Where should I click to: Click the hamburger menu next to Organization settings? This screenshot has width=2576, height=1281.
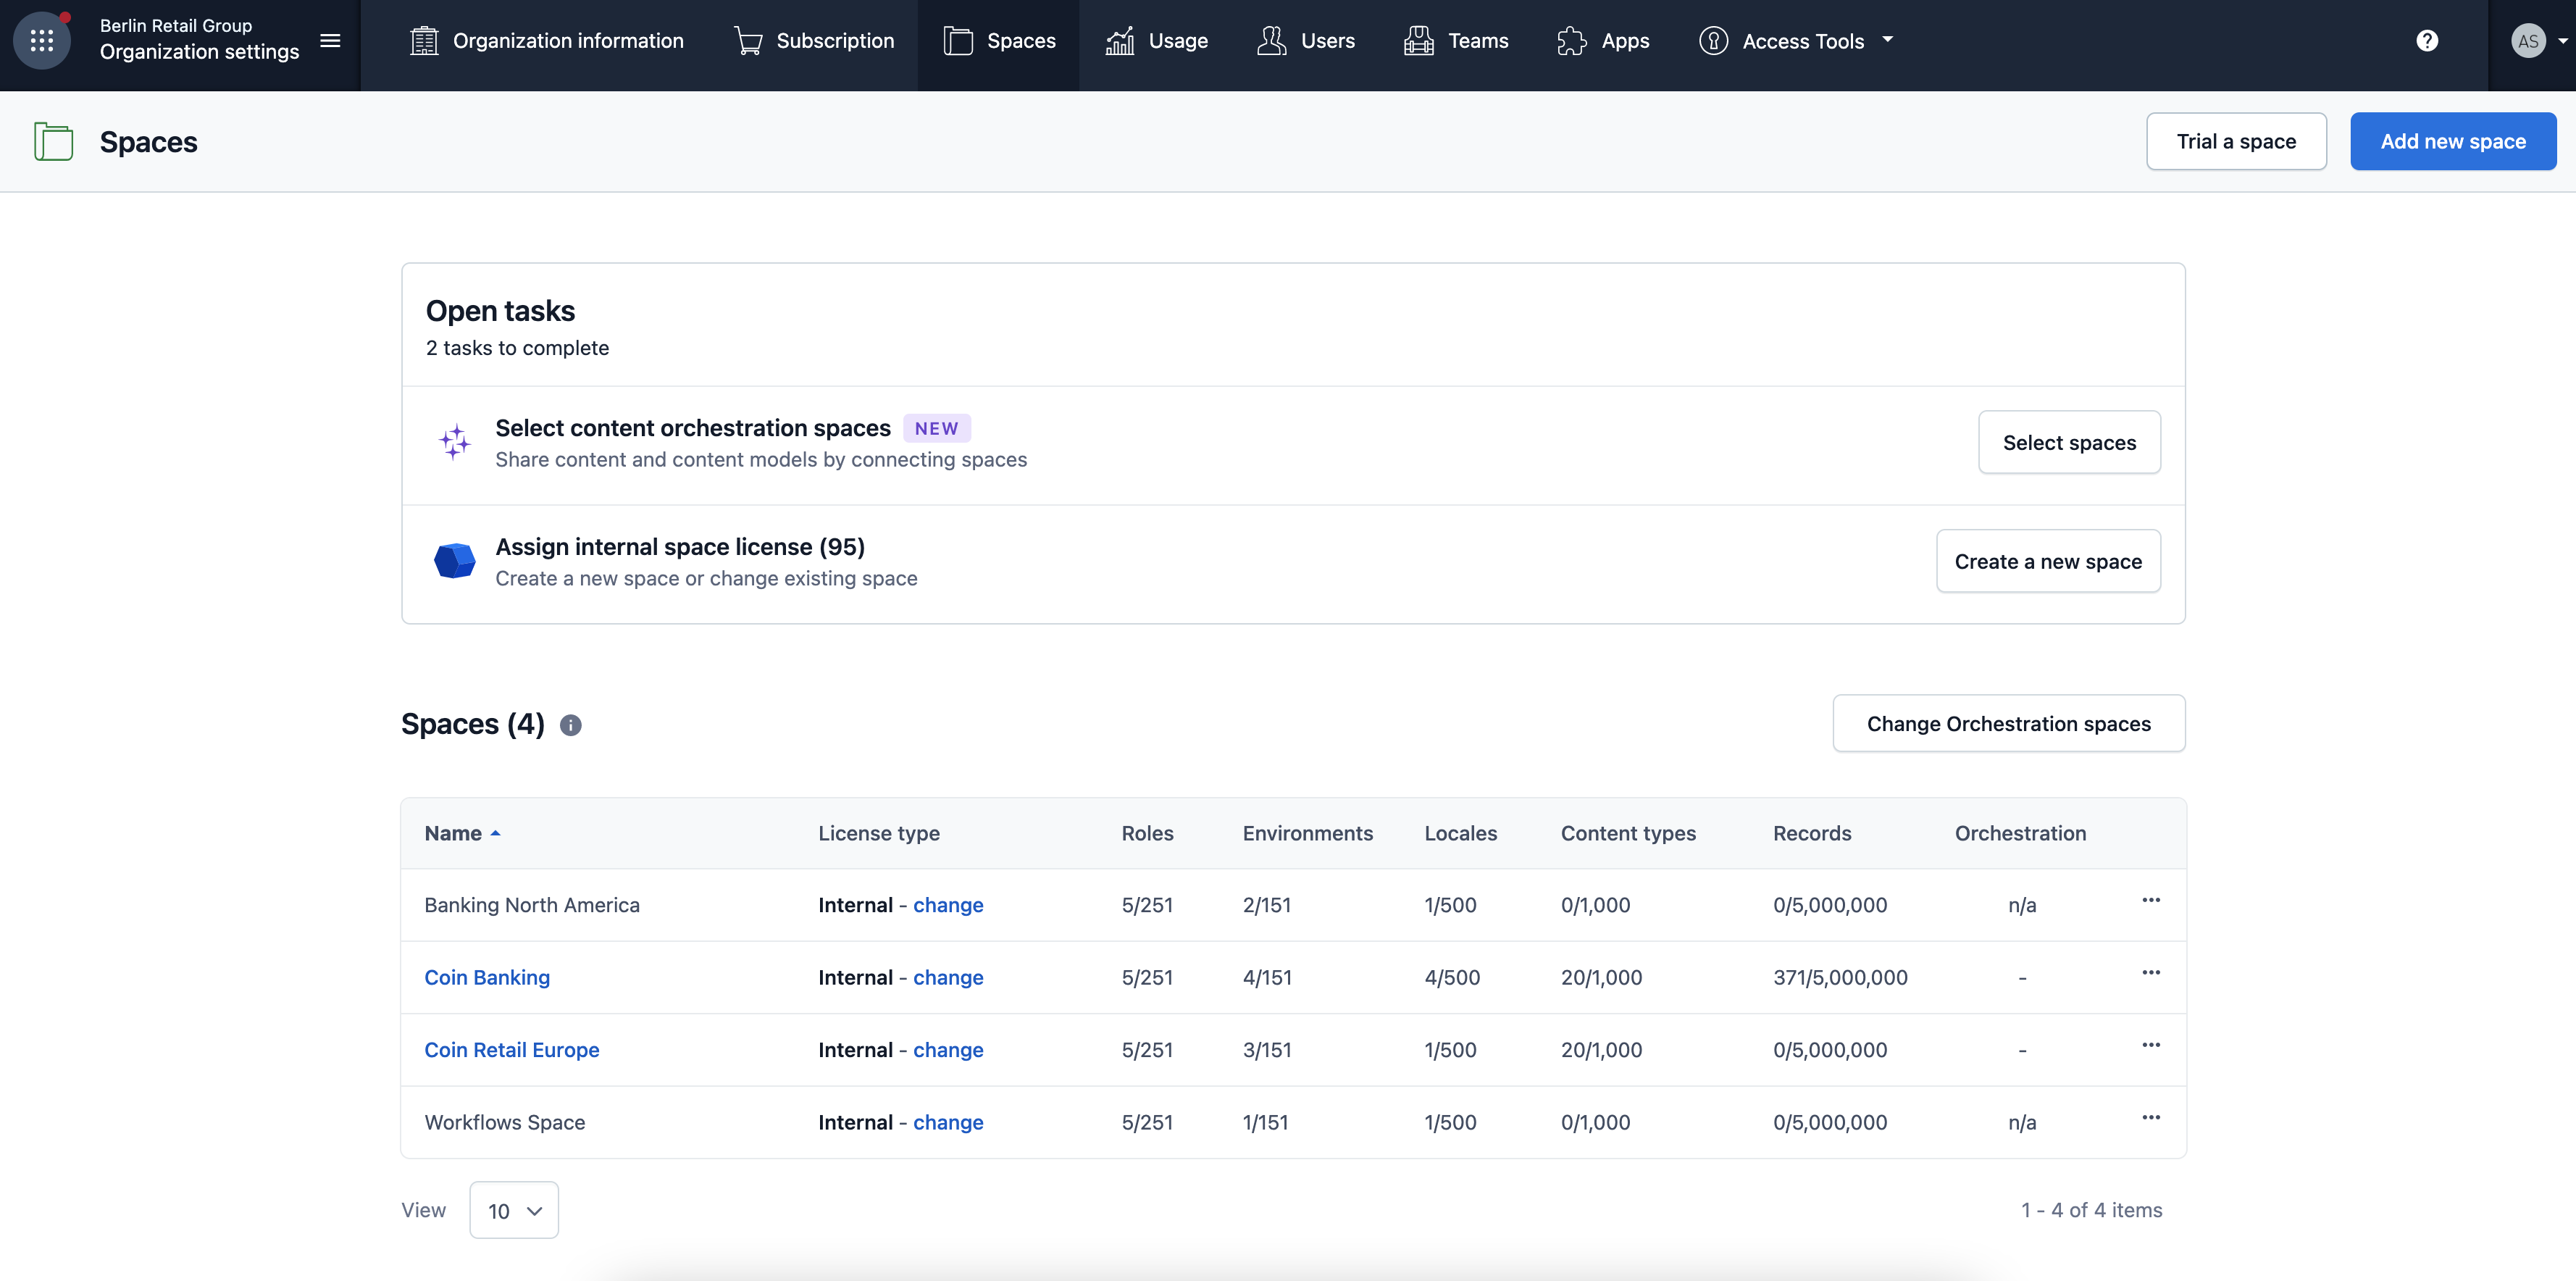330,41
